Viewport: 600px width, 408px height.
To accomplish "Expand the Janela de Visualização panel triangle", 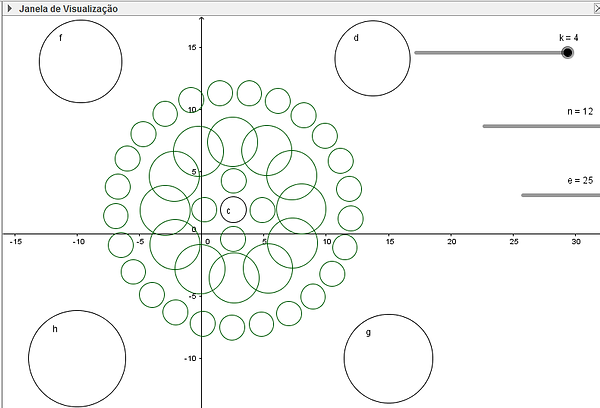I will point(10,8).
